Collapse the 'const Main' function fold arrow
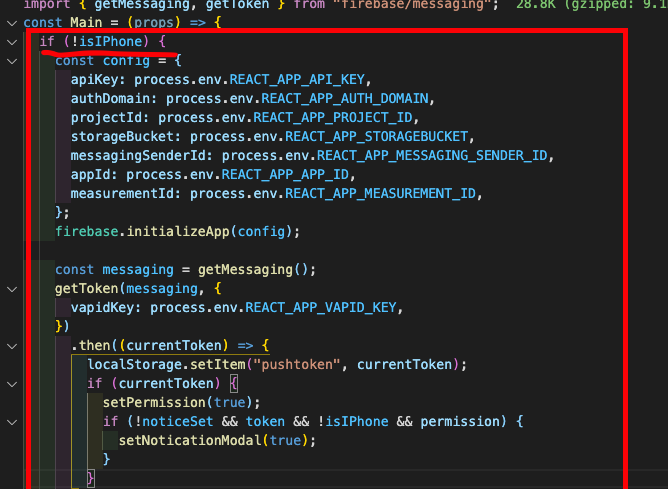668x489 pixels. click(12, 23)
